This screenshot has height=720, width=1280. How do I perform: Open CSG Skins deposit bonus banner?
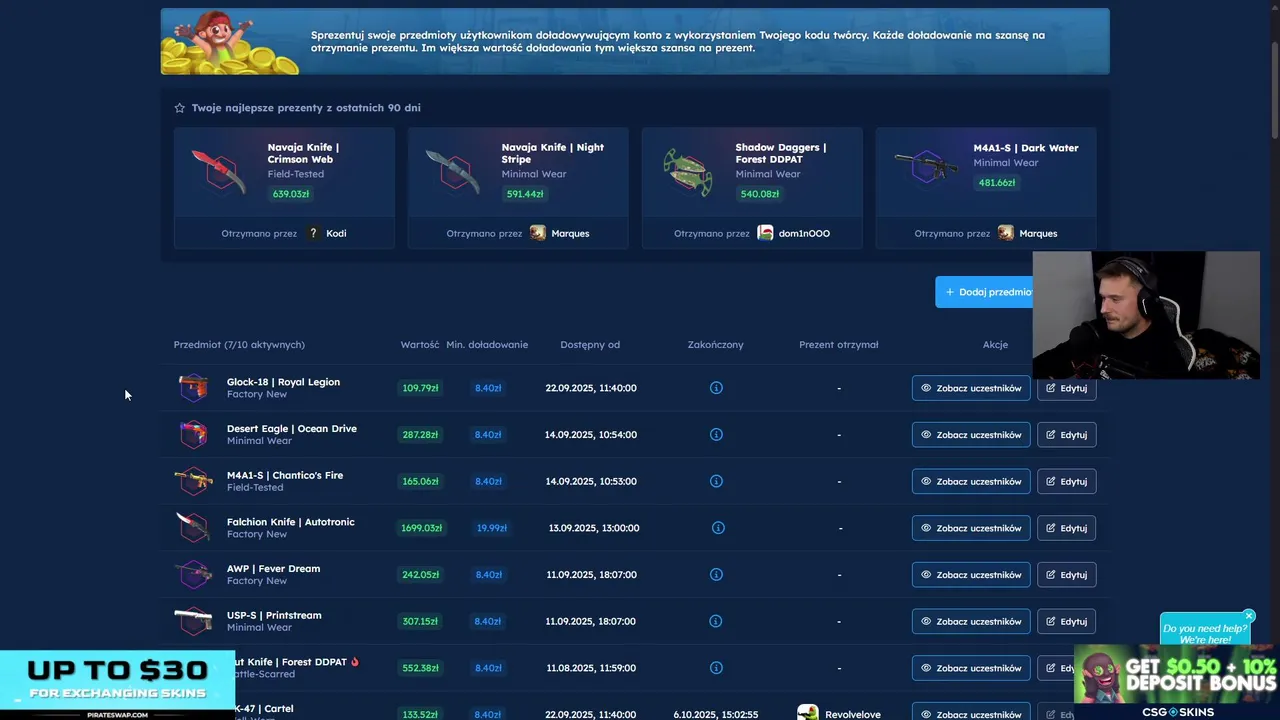pos(1176,683)
